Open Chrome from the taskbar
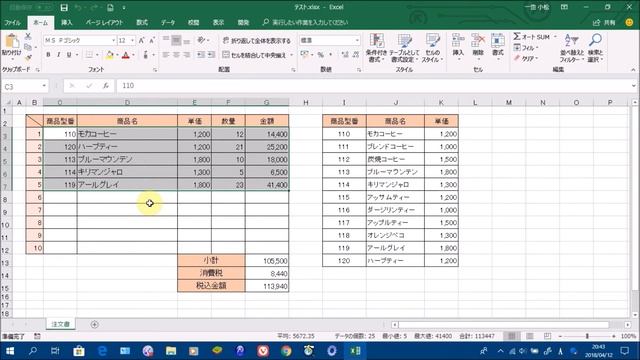 click(x=286, y=351)
